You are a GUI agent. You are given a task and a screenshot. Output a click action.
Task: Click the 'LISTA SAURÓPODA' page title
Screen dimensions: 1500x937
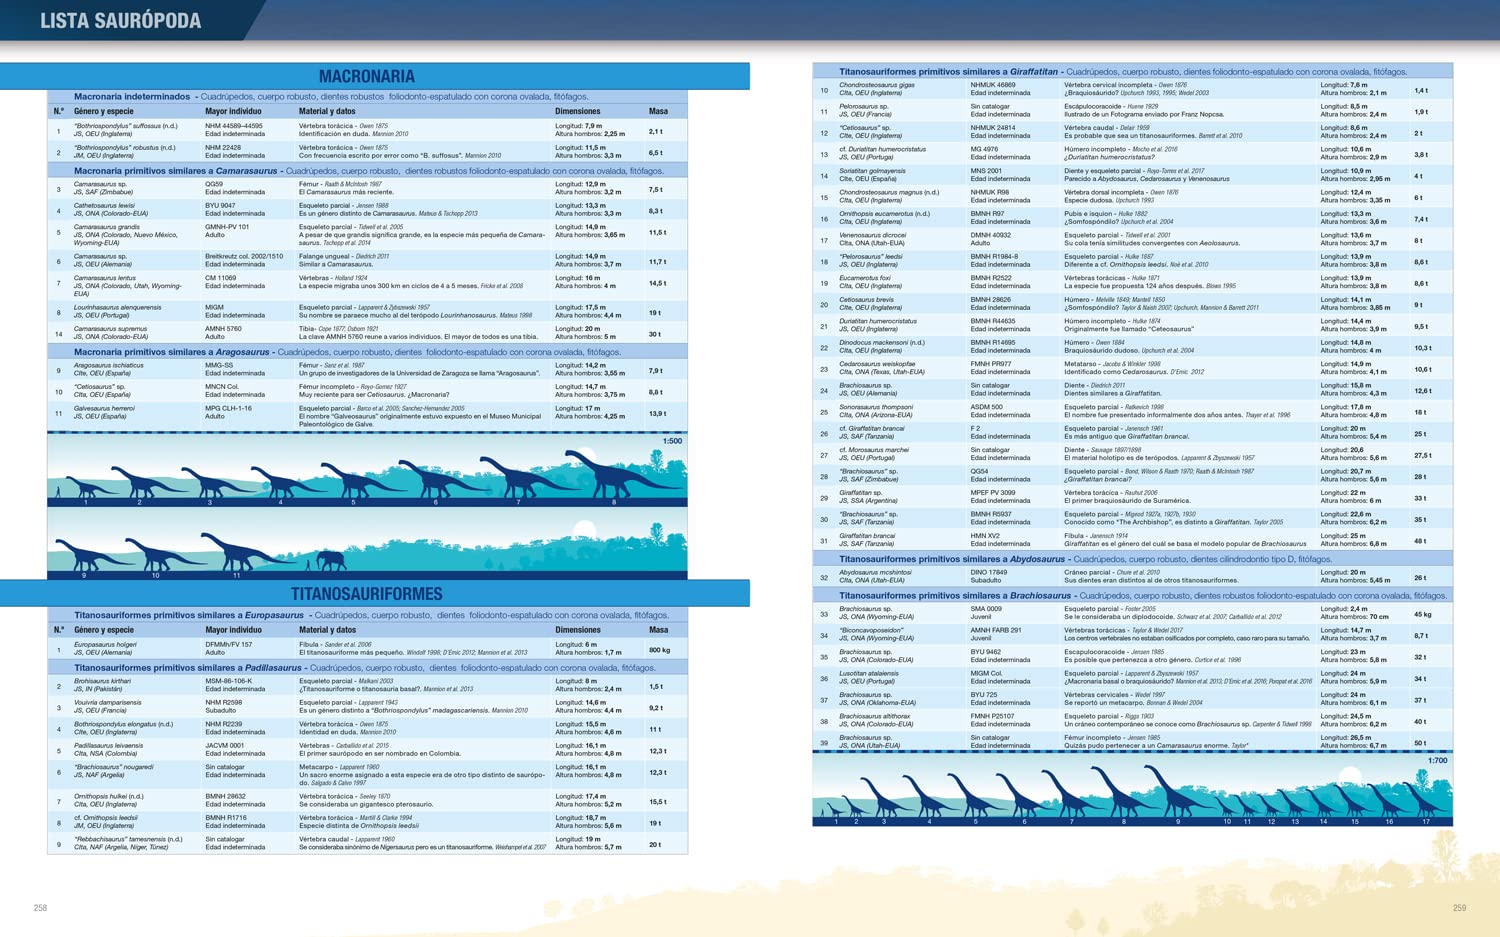click(x=120, y=21)
